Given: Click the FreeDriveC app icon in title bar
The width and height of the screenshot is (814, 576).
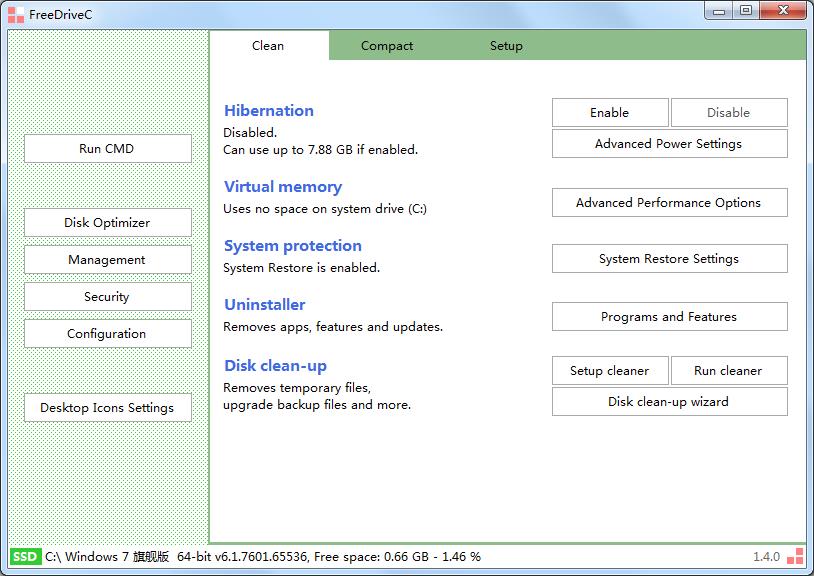Looking at the screenshot, I should pyautogui.click(x=16, y=13).
